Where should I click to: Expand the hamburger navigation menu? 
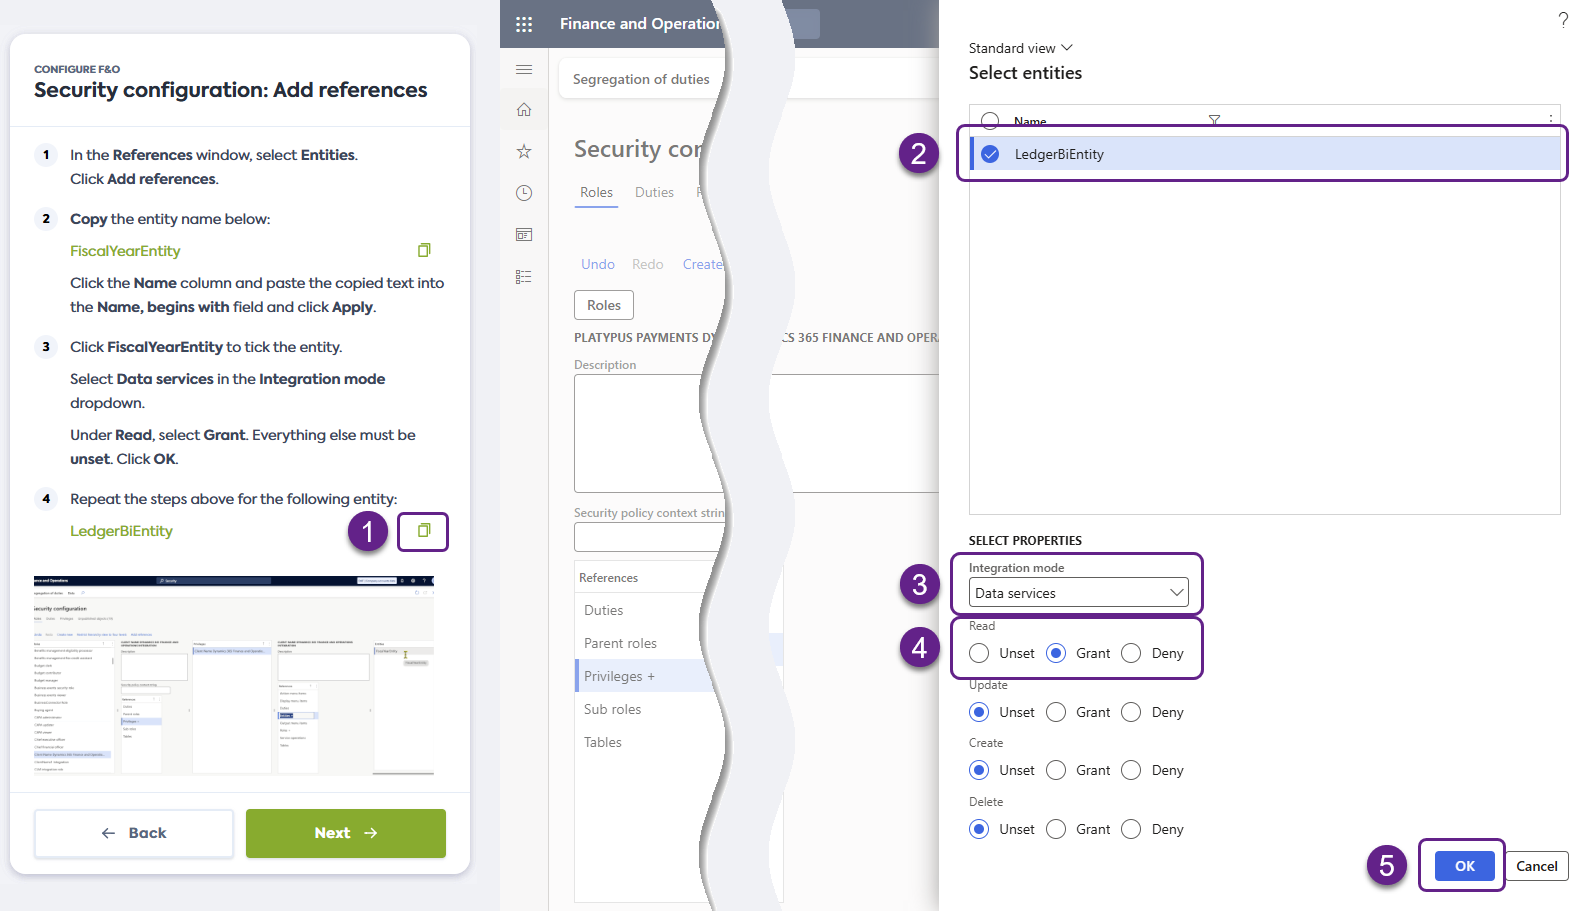tap(524, 69)
